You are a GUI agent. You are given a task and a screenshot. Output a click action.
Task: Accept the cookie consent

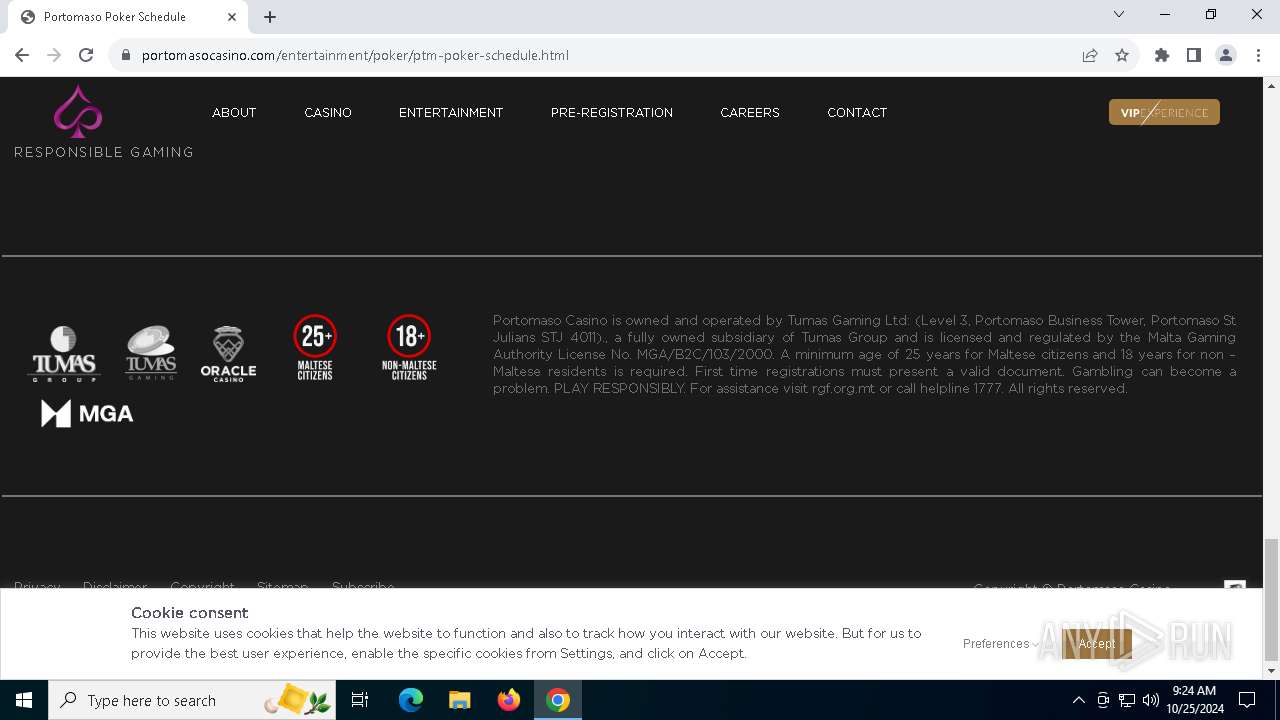tap(1097, 644)
